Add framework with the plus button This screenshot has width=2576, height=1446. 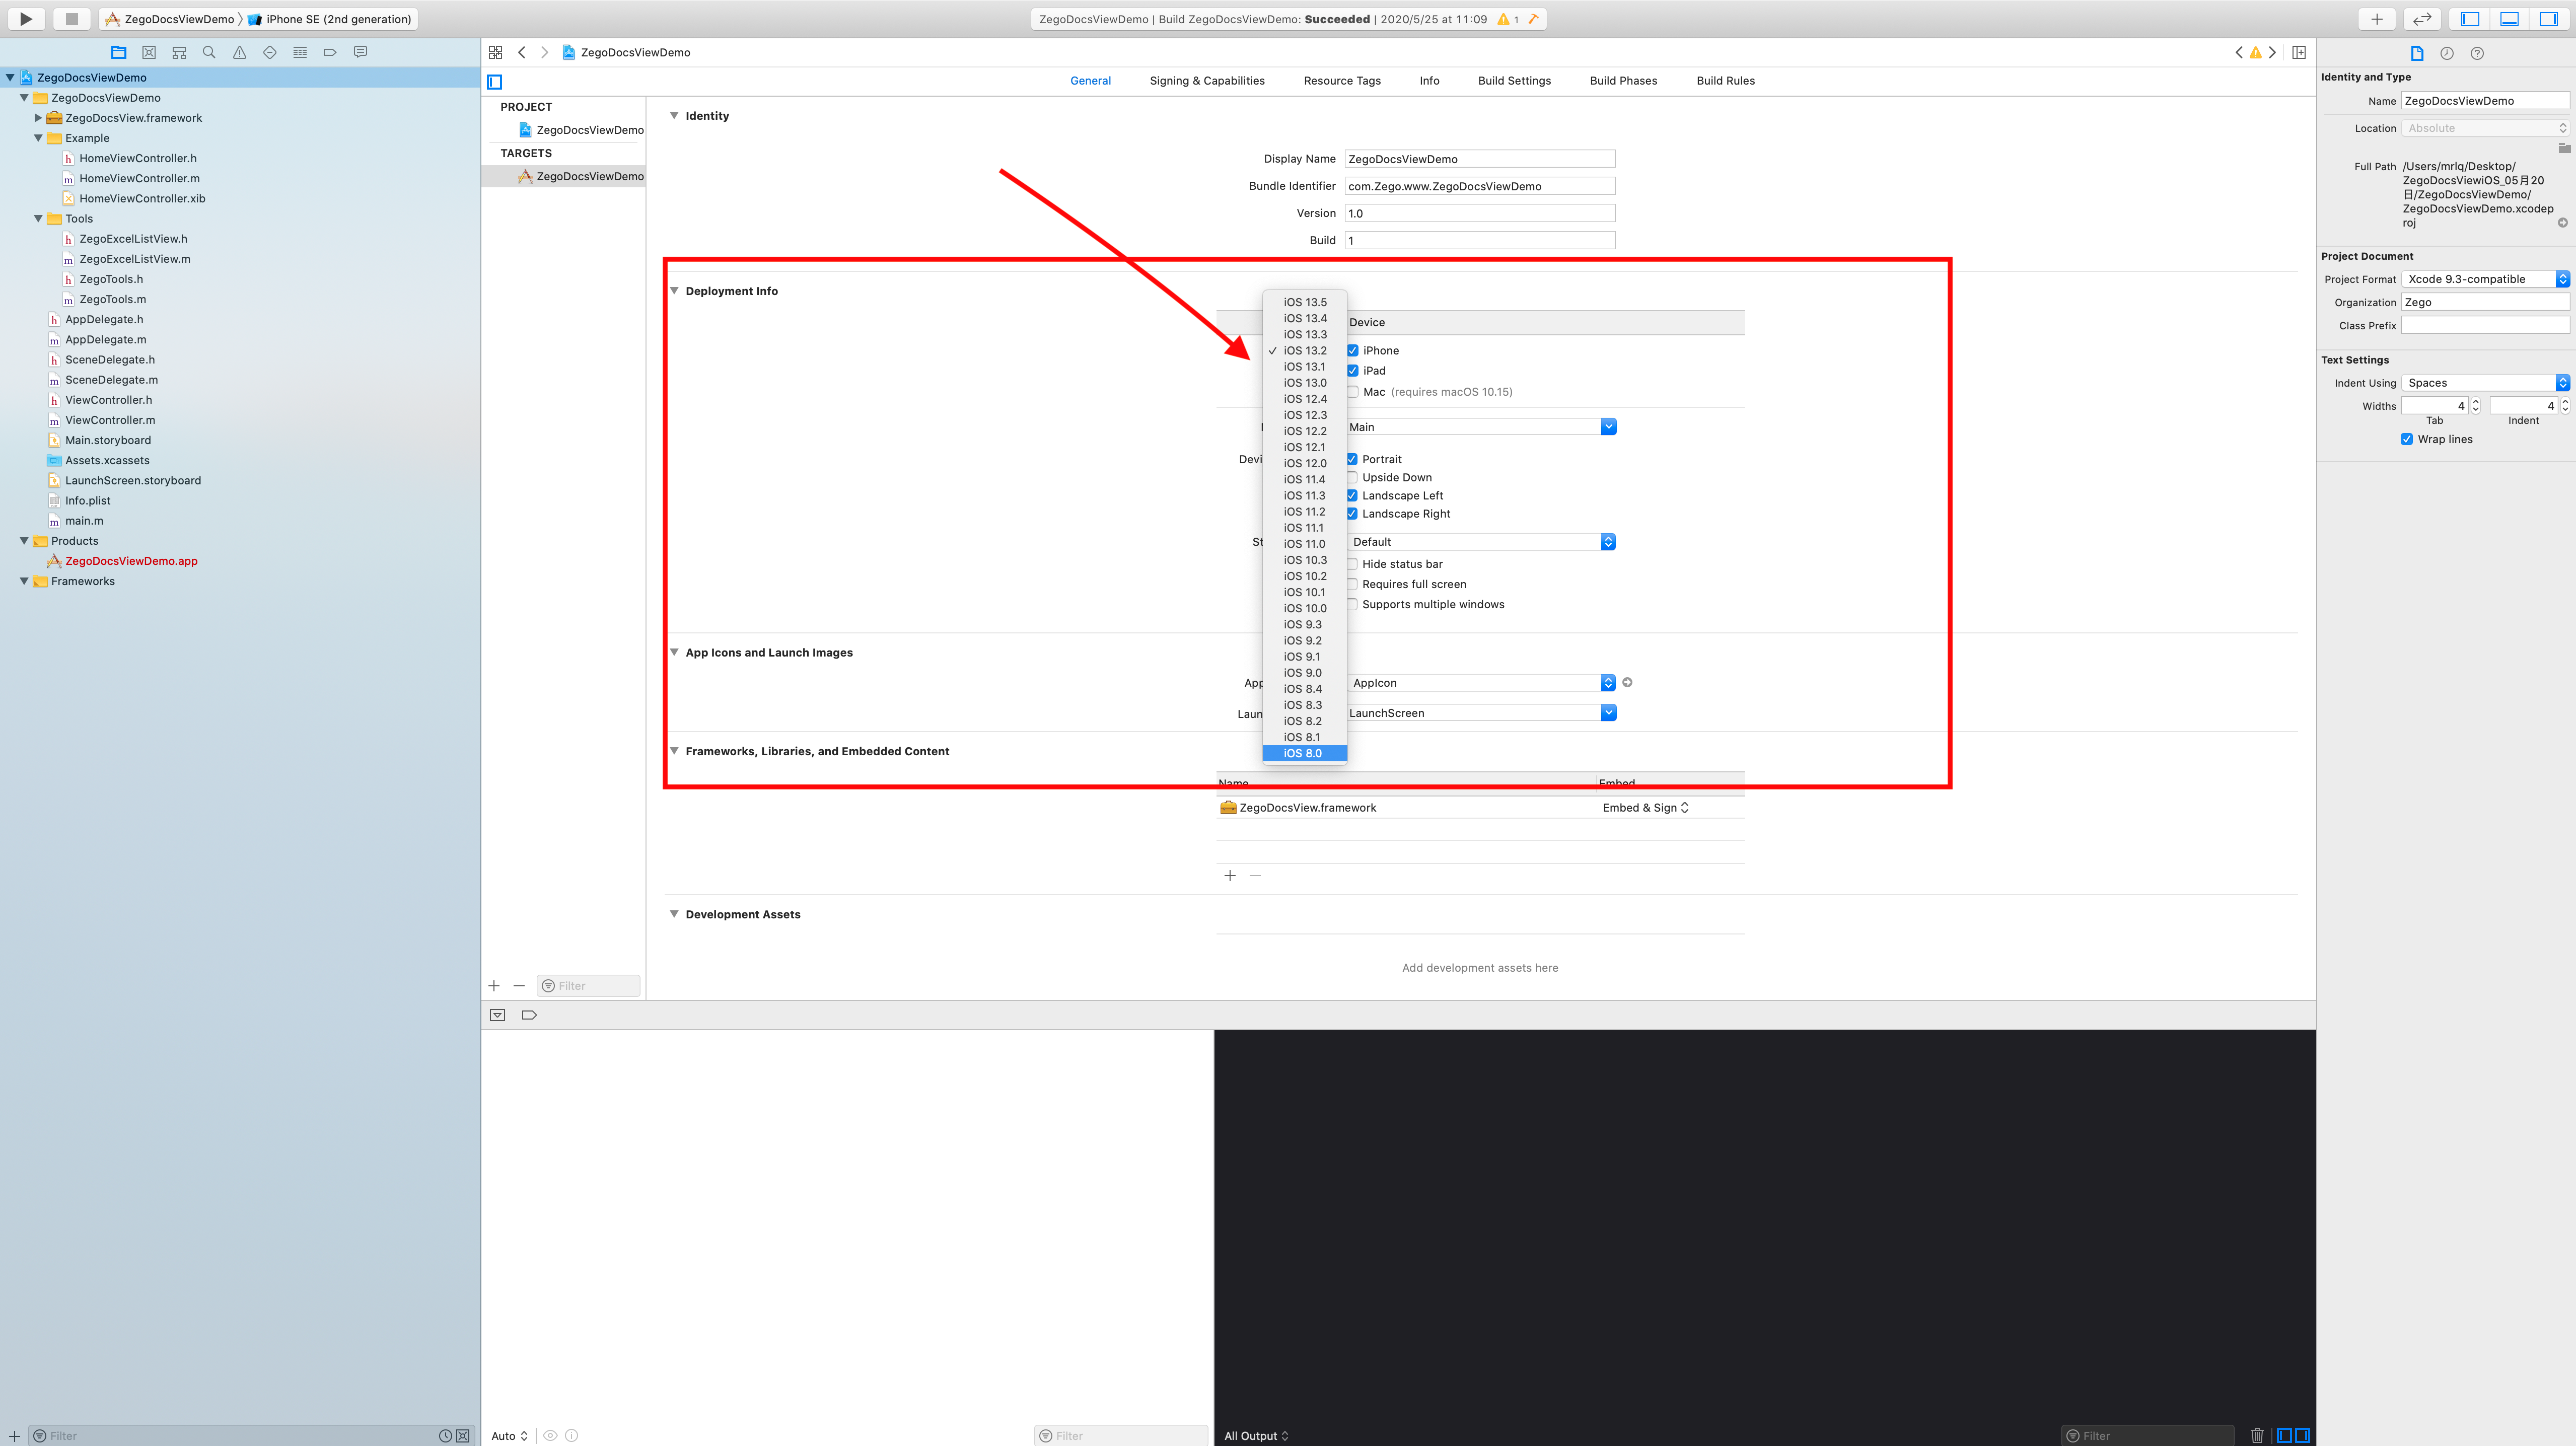[x=1230, y=876]
